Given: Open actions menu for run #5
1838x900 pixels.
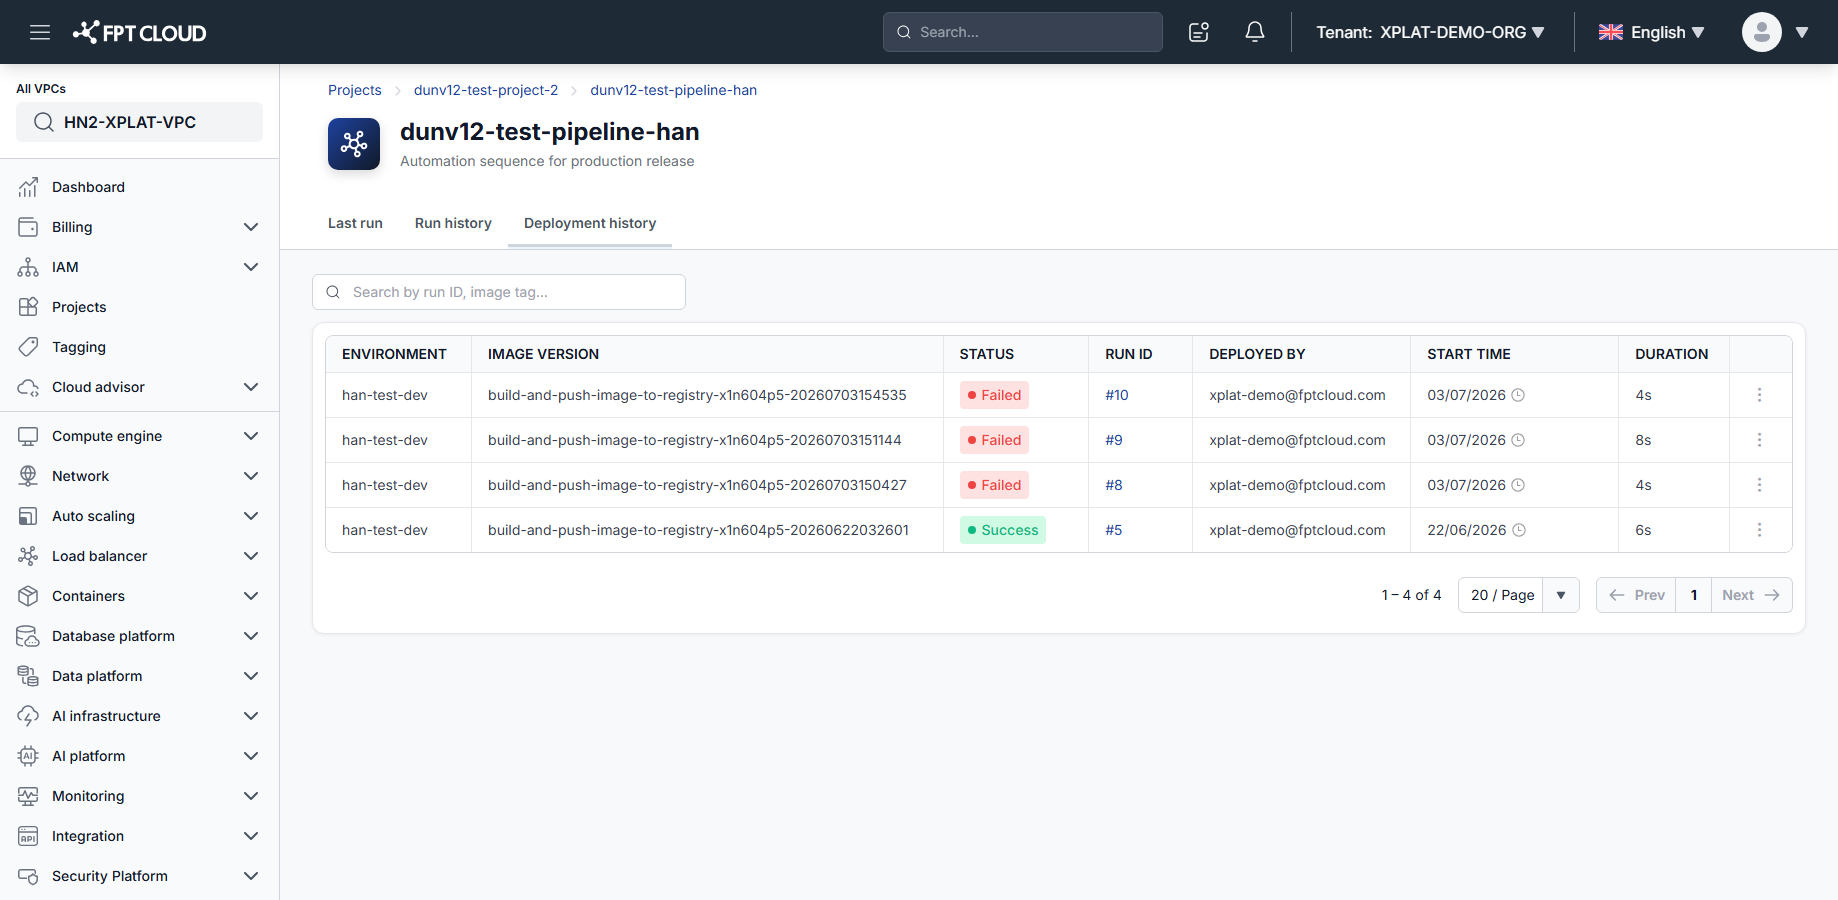Looking at the screenshot, I should coord(1760,530).
